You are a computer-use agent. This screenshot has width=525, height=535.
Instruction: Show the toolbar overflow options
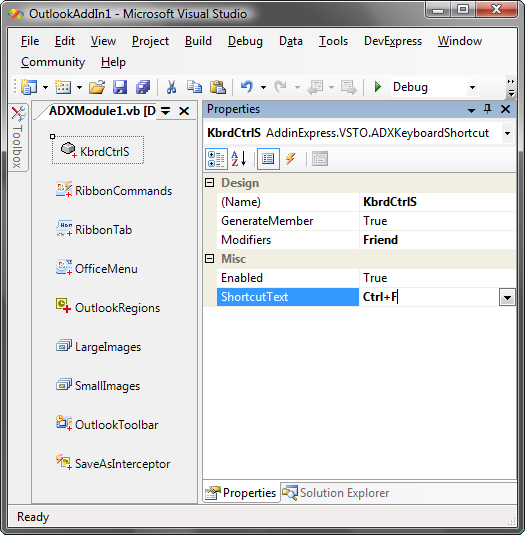pyautogui.click(x=511, y=87)
